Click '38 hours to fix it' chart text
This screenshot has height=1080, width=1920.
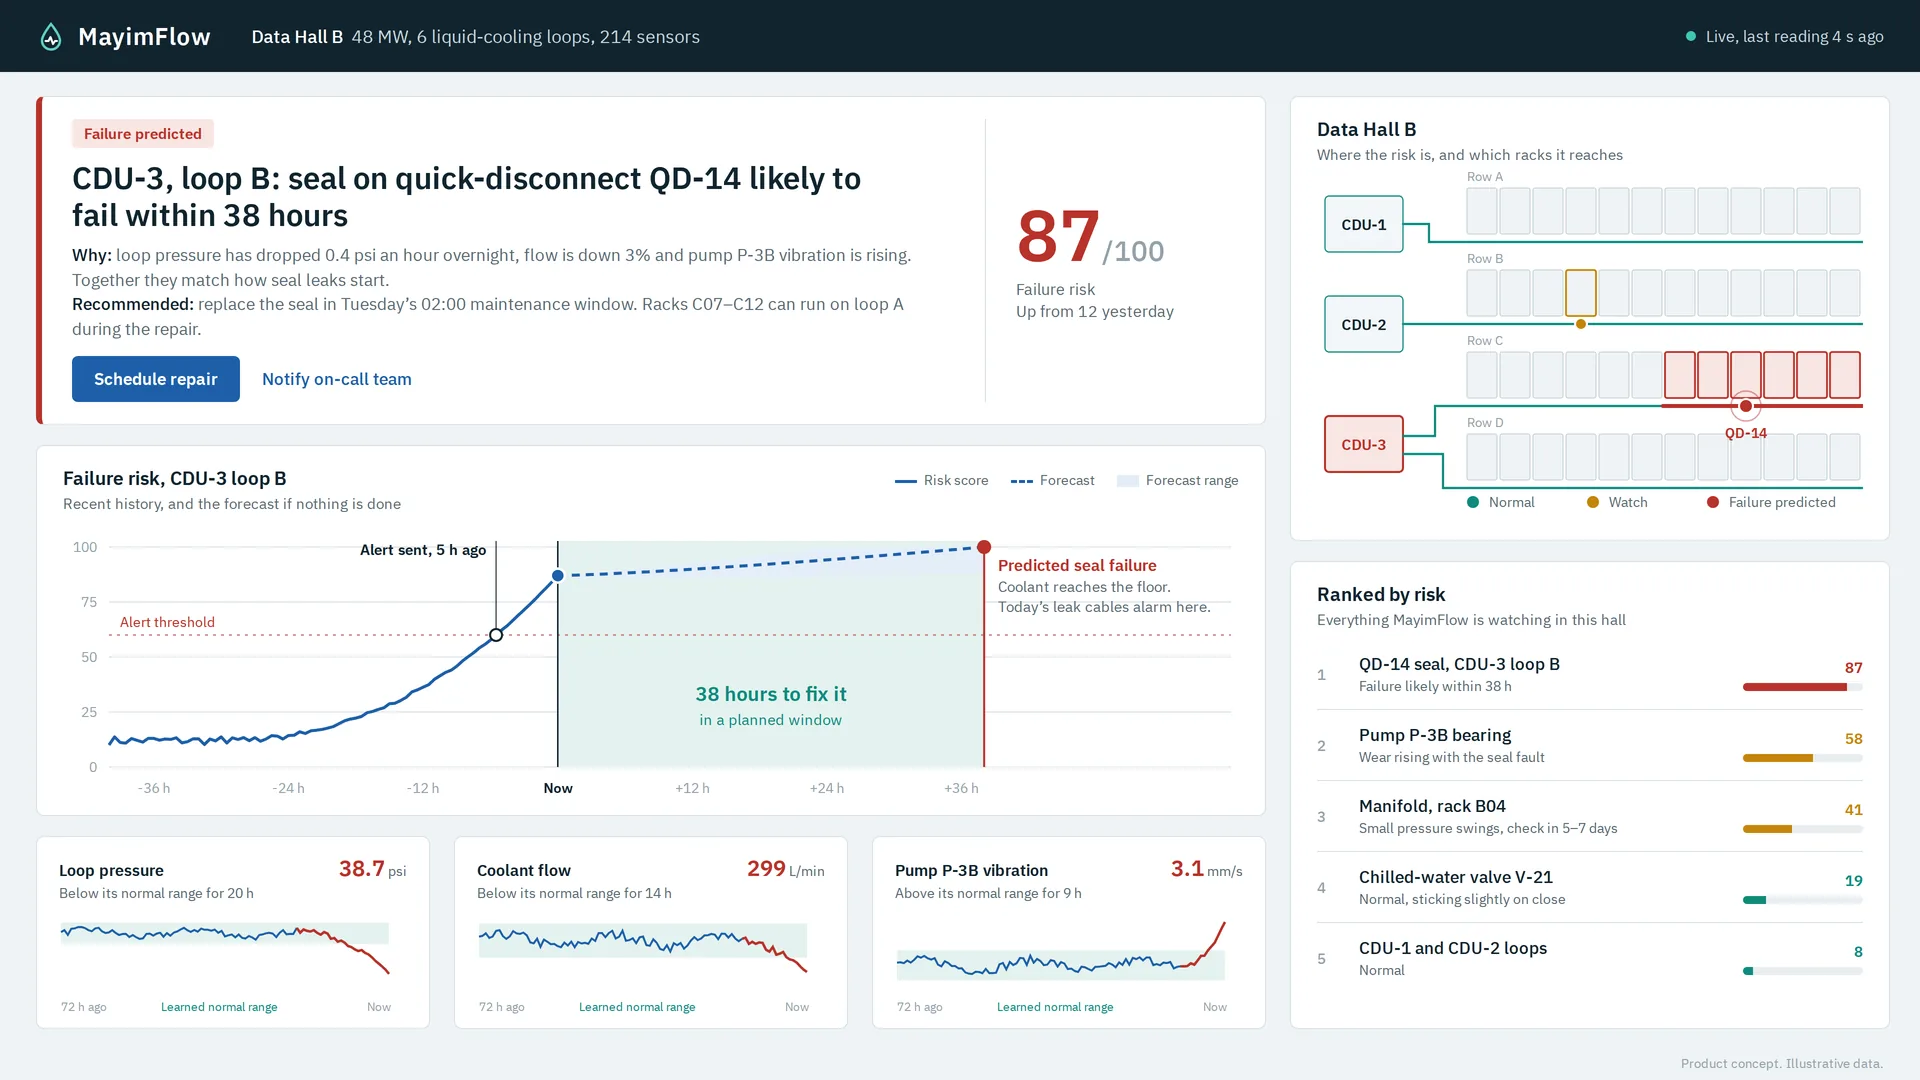771,694
